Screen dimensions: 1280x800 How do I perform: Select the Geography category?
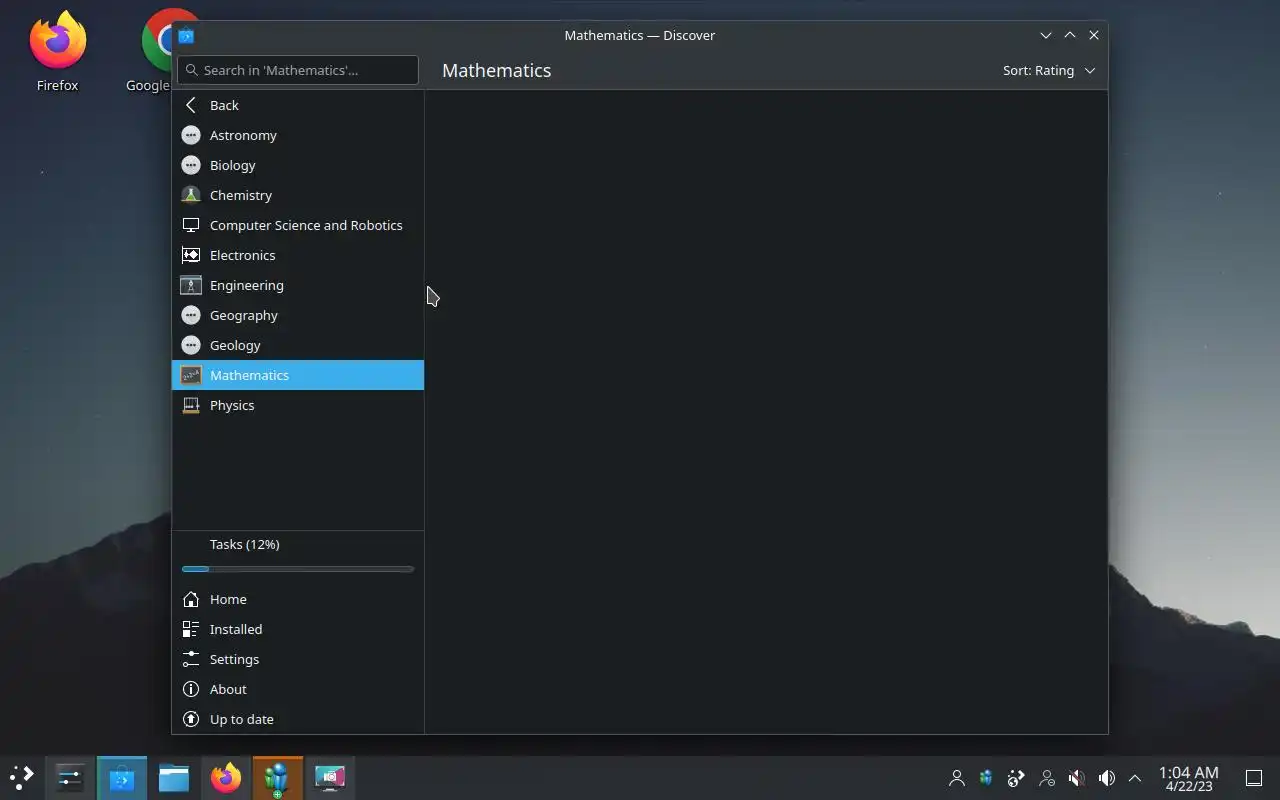298,315
